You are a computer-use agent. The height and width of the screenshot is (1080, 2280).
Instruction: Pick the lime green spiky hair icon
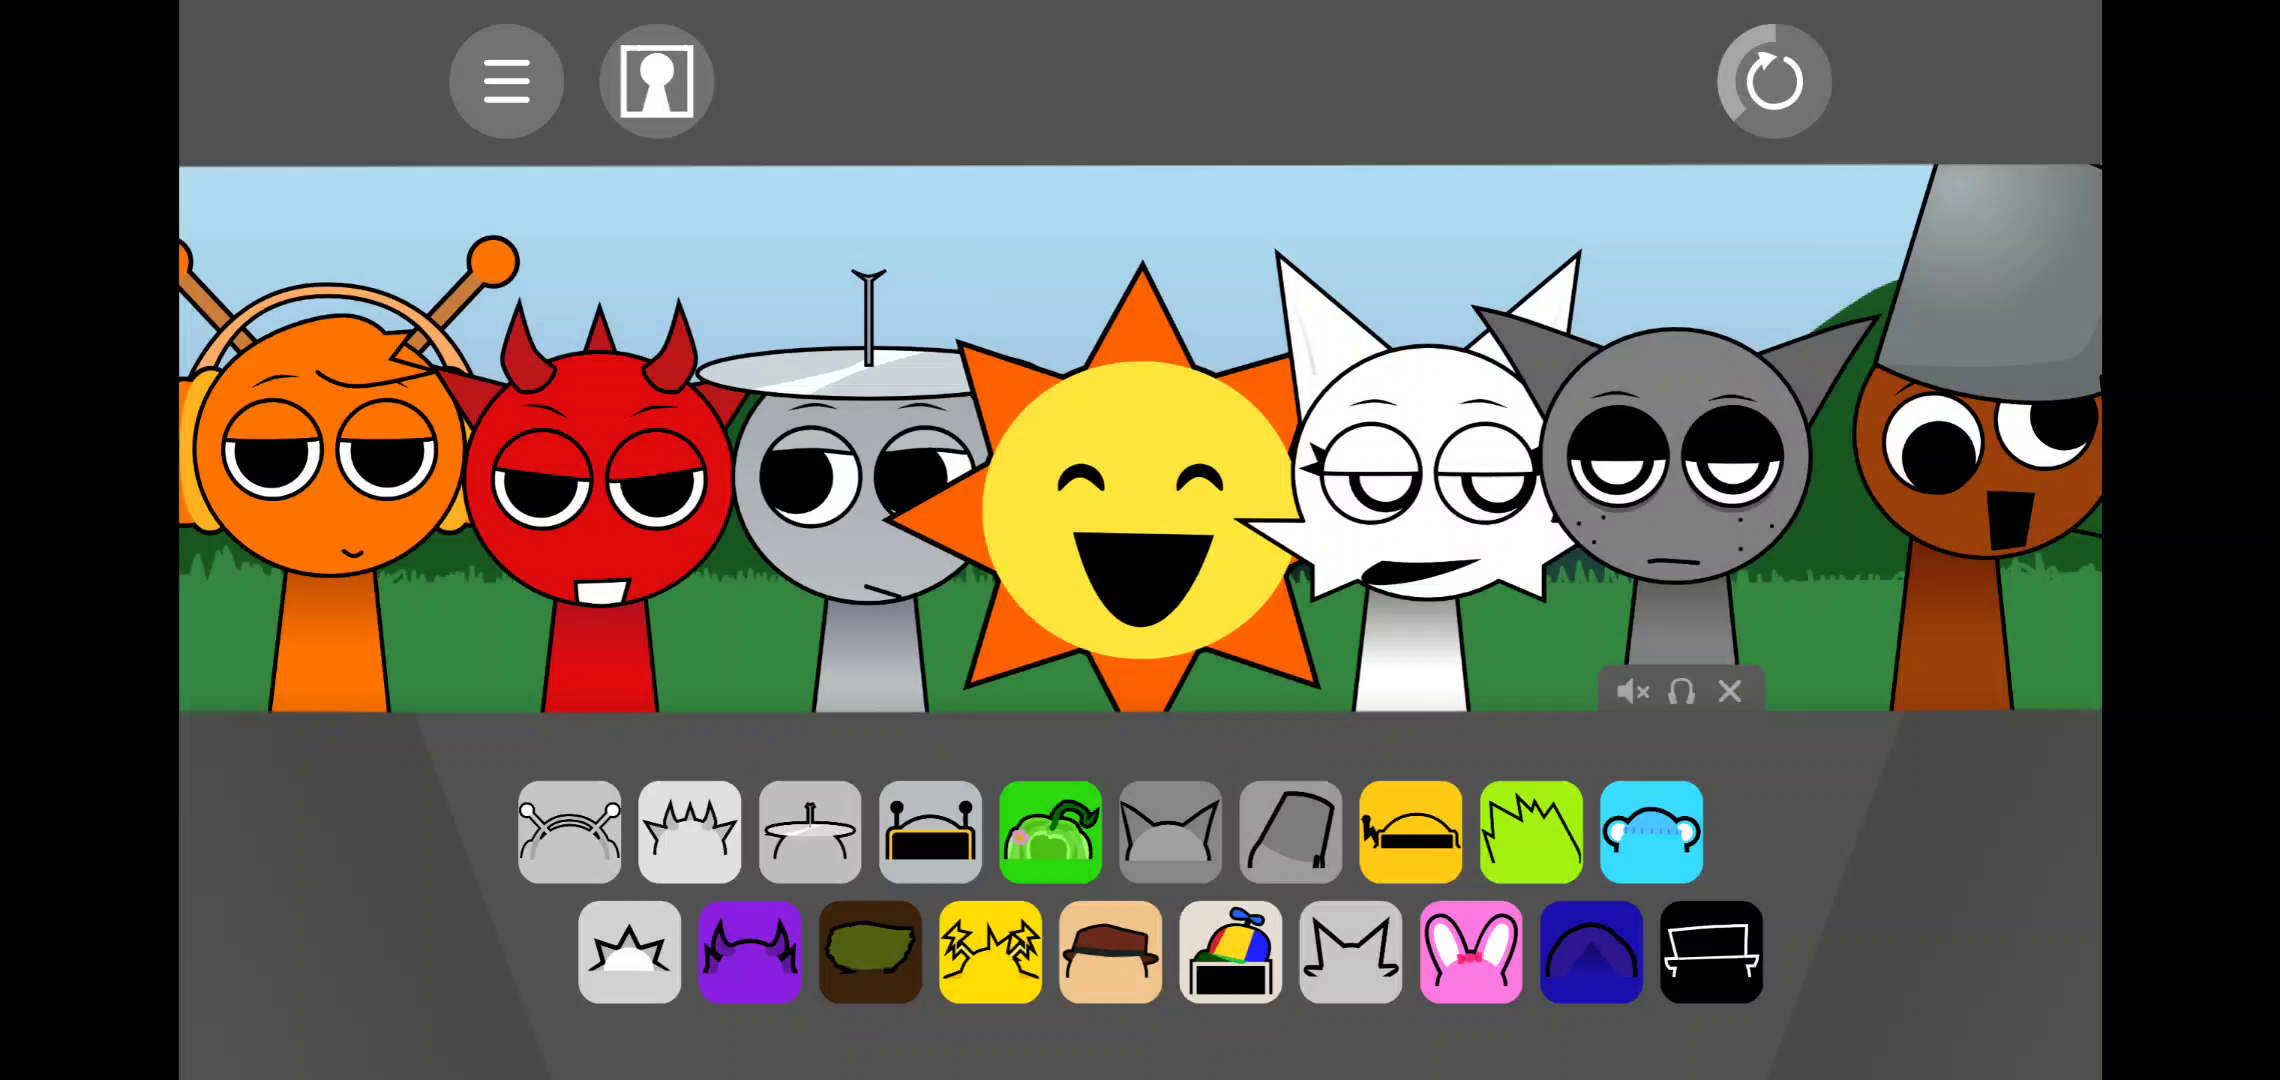click(x=1531, y=832)
